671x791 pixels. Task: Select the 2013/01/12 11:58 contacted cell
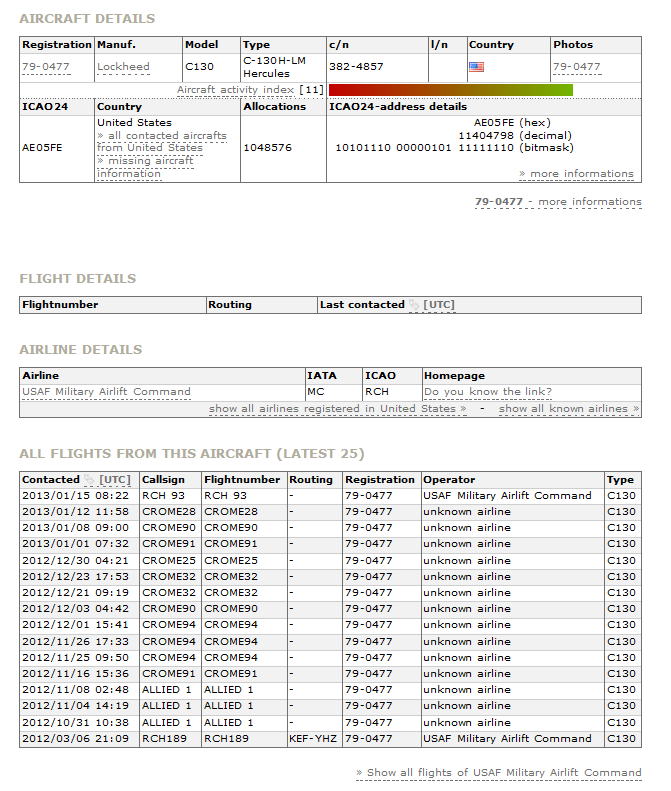coord(80,512)
